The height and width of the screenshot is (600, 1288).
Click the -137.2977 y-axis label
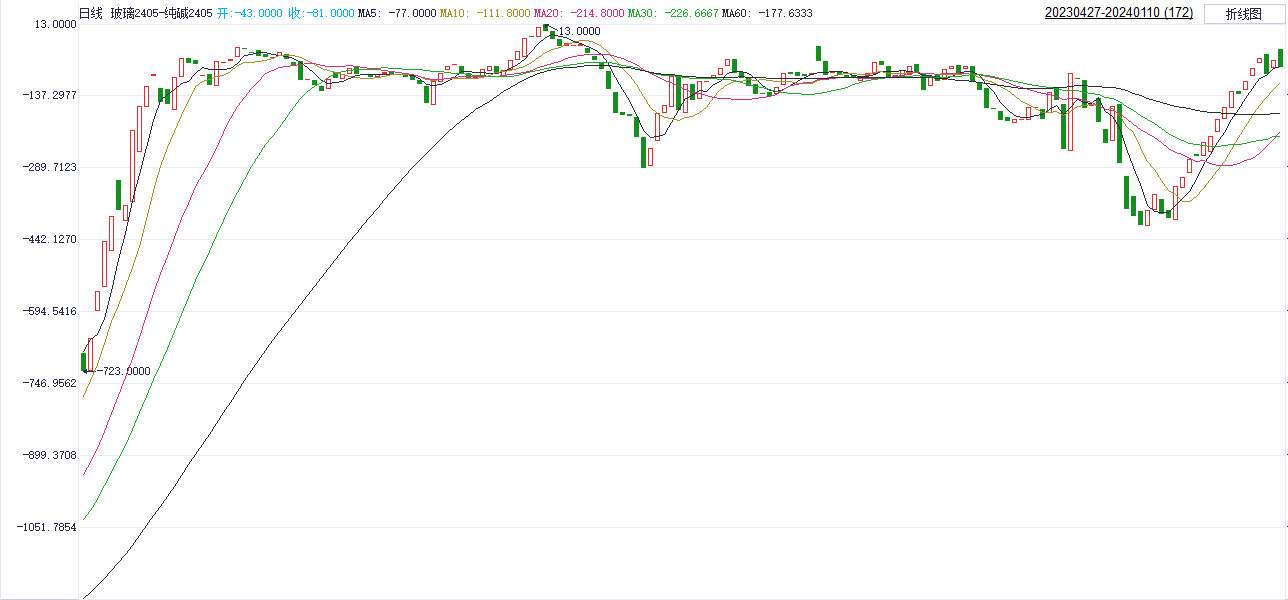(x=48, y=95)
